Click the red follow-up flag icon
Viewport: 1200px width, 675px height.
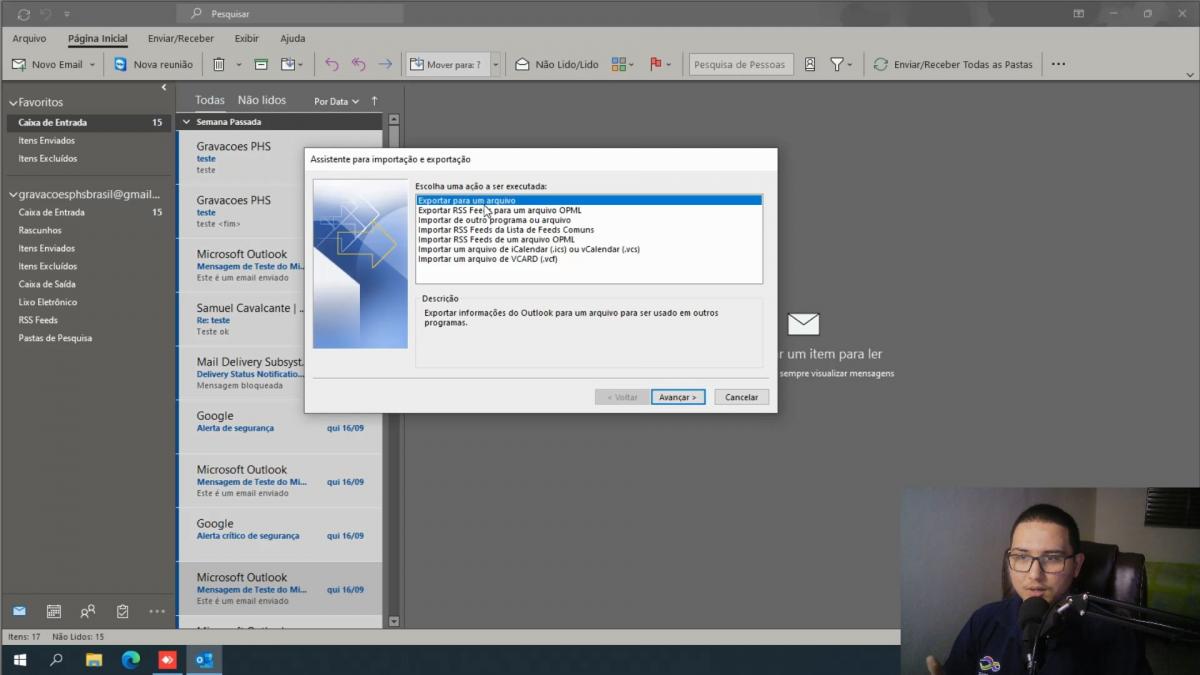[656, 64]
